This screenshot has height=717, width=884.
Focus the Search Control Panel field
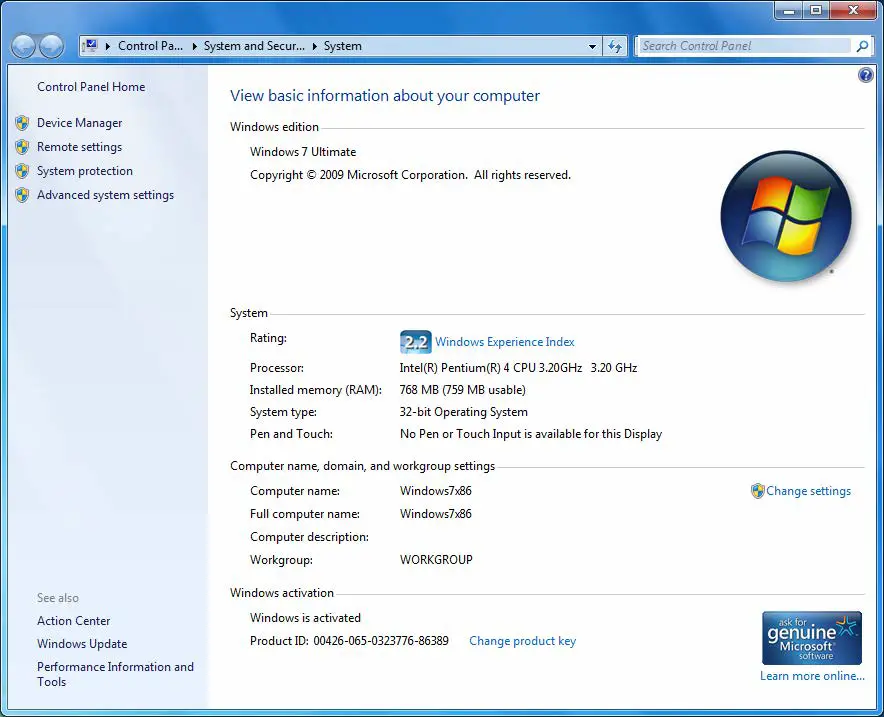[x=745, y=46]
